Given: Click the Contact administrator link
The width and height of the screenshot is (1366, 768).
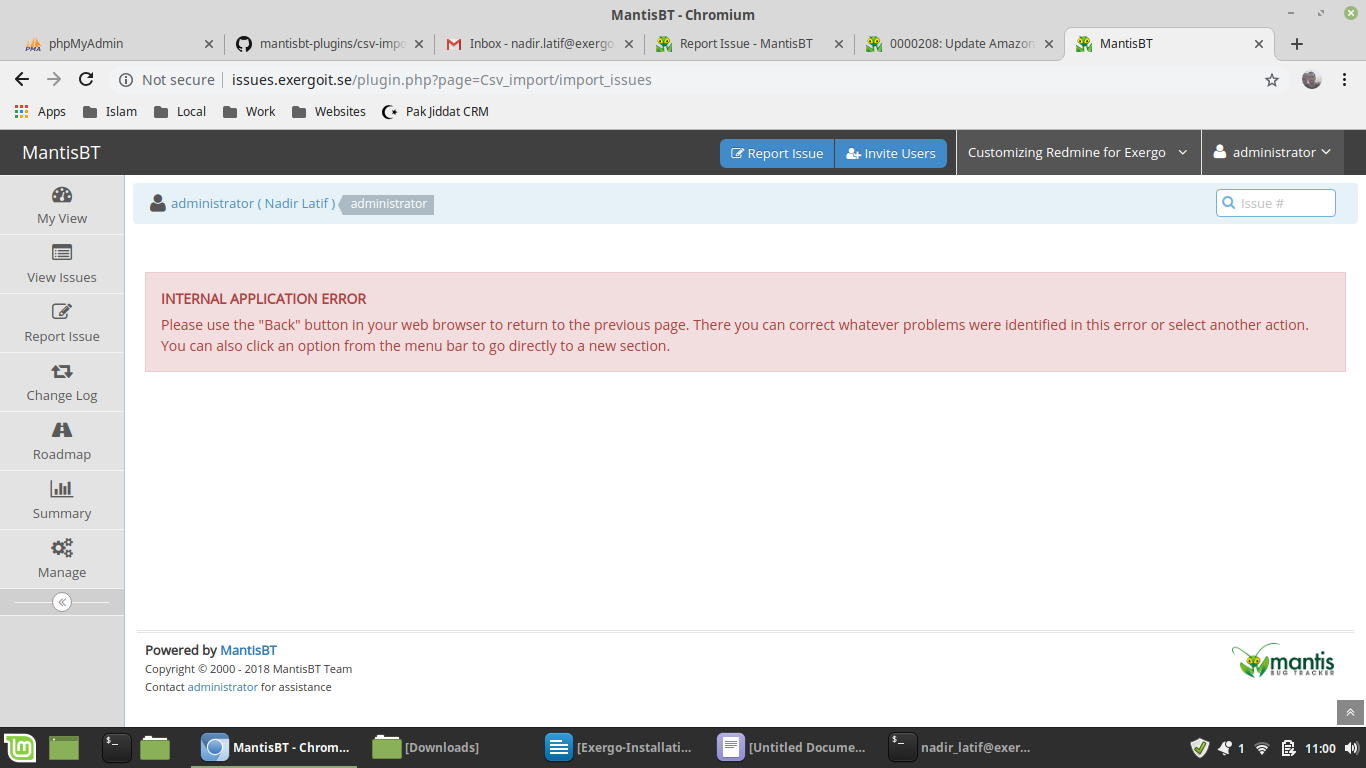Looking at the screenshot, I should click(222, 687).
